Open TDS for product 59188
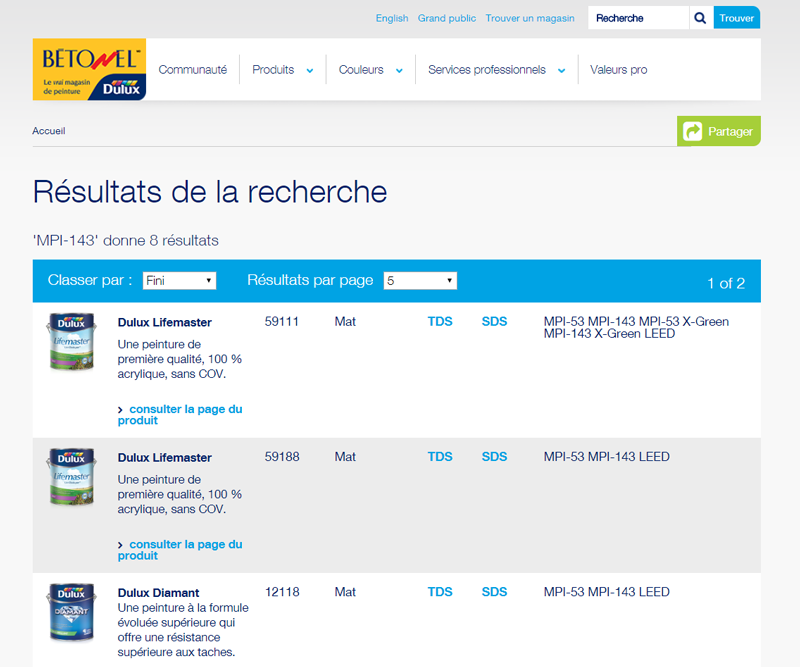Screen dimensions: 800x667 [440, 457]
